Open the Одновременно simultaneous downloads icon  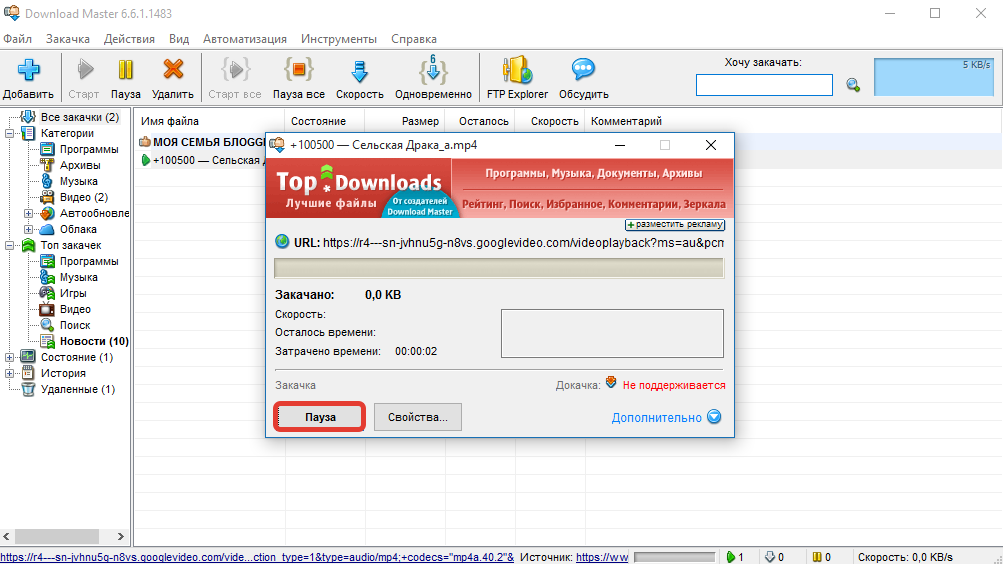coord(433,70)
